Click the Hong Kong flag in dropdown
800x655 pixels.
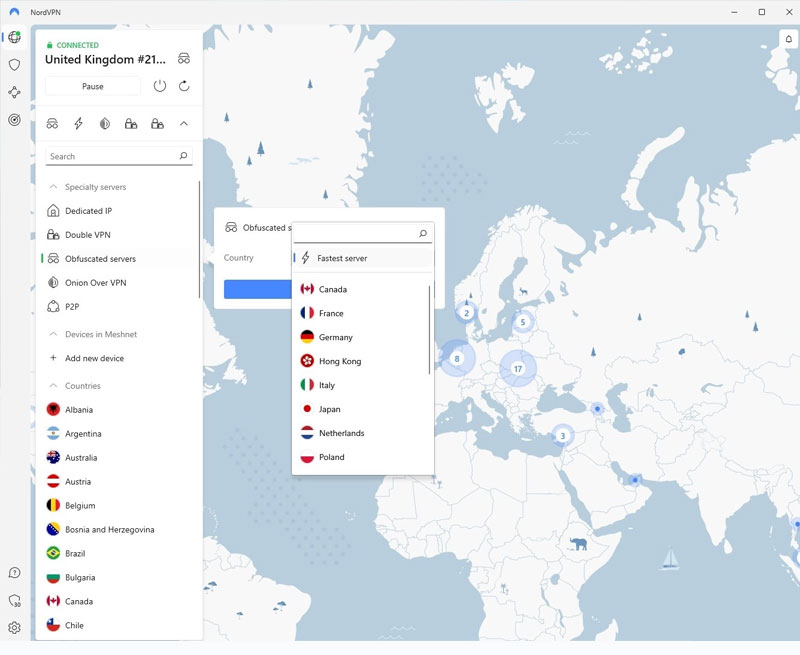pos(307,361)
